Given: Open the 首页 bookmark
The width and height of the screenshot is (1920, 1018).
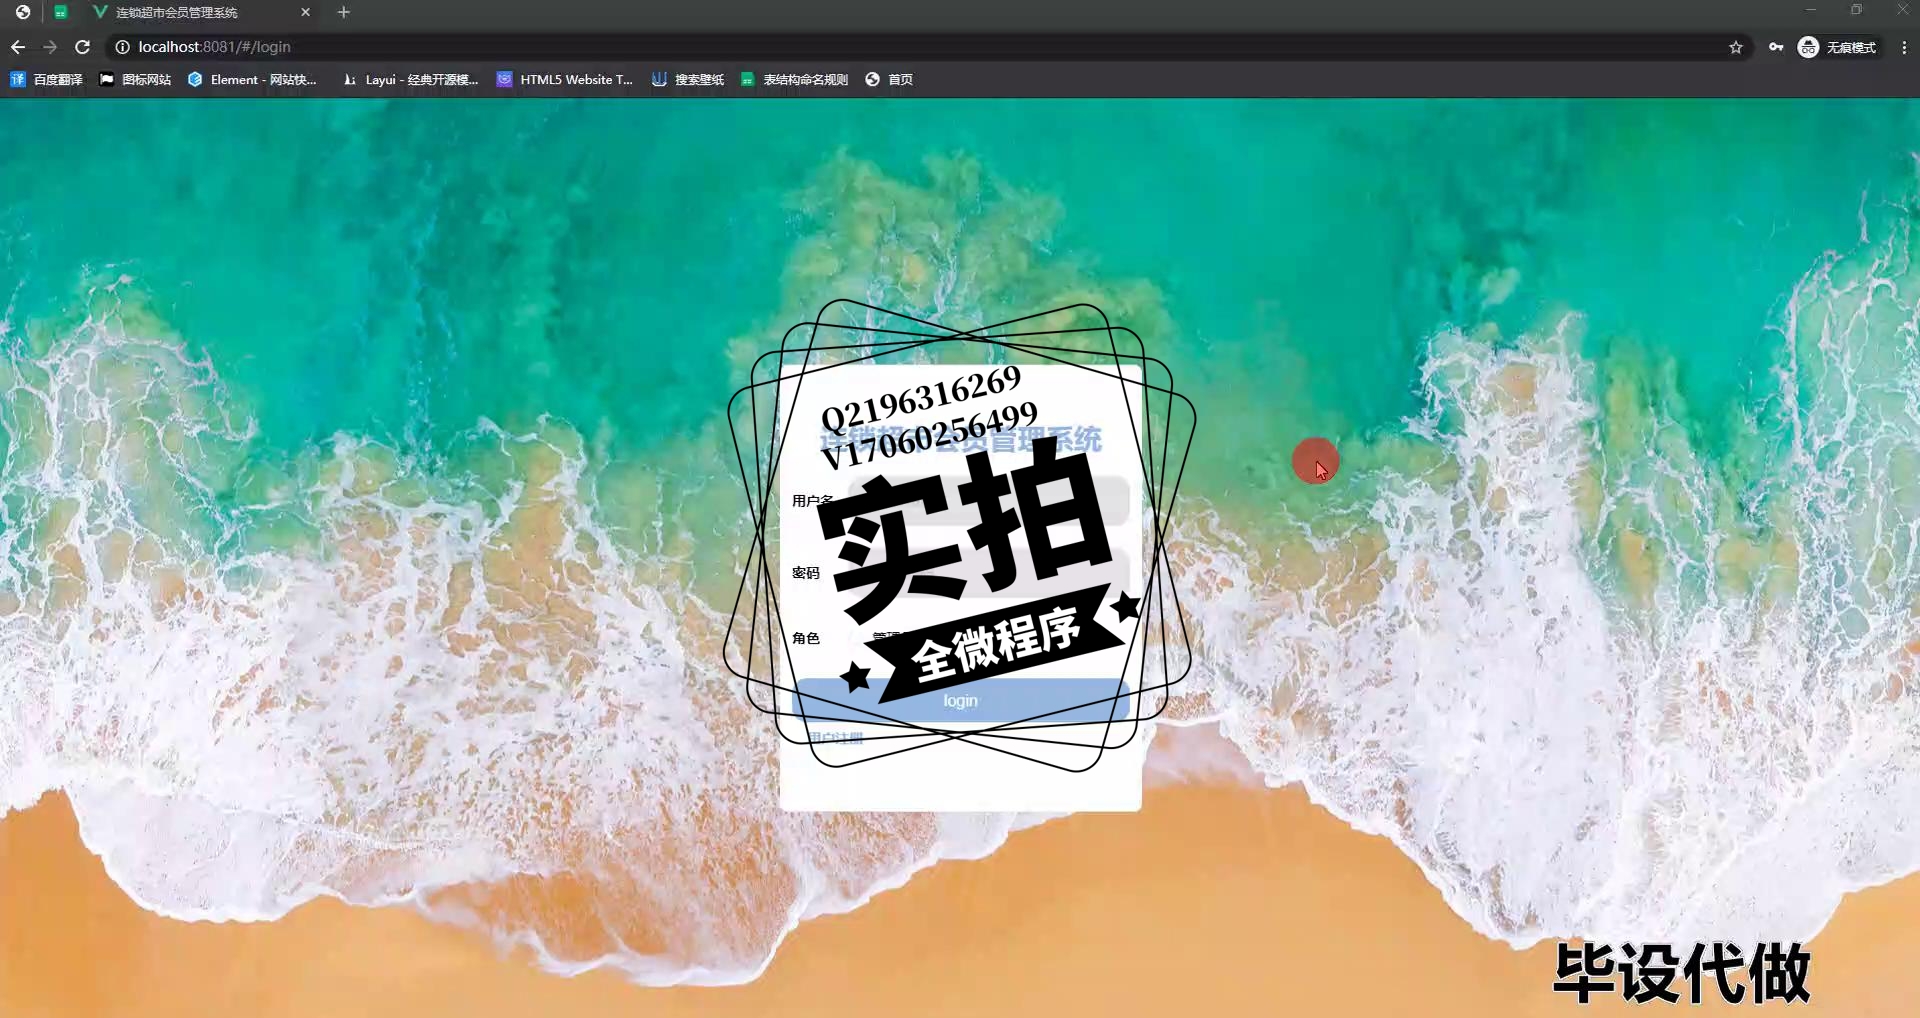Looking at the screenshot, I should [x=889, y=79].
